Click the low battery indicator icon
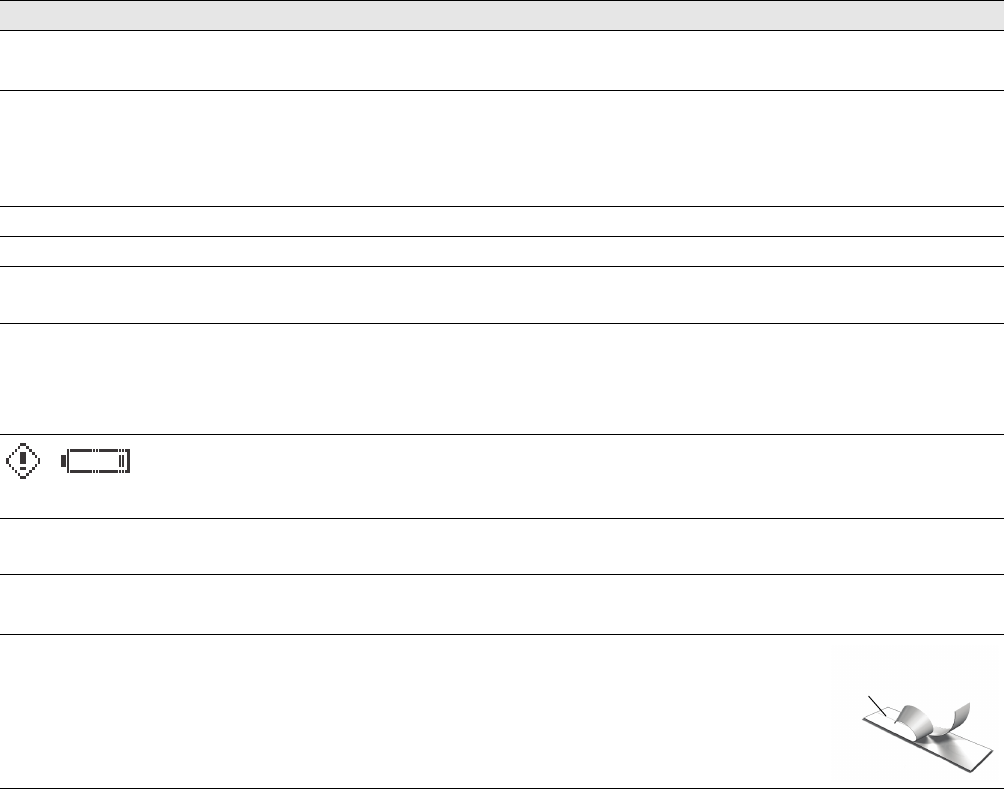This screenshot has width=1004, height=789. click(97, 462)
